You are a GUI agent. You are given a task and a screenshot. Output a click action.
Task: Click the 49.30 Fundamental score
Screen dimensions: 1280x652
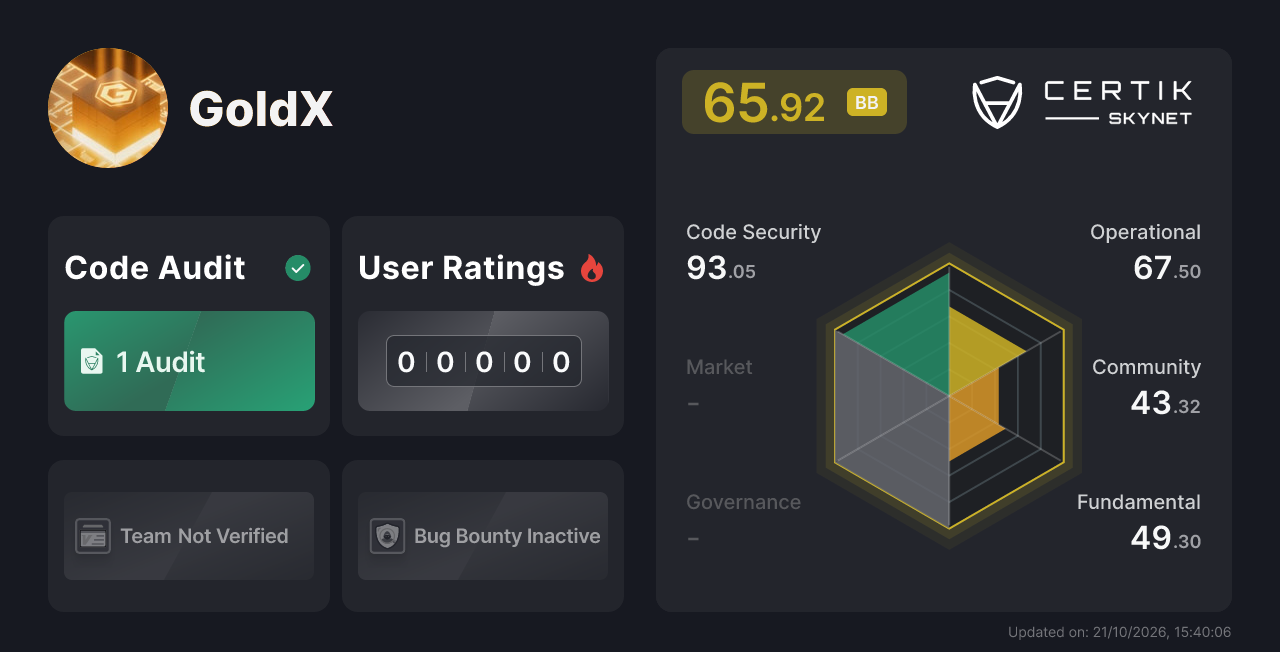pos(1166,538)
